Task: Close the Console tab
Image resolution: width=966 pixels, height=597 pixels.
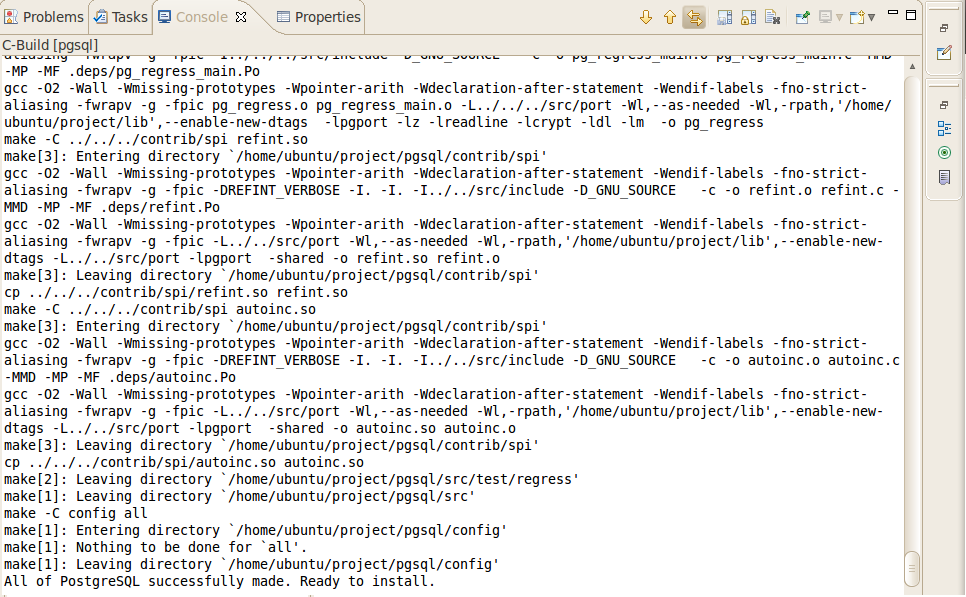Action: pos(241,17)
